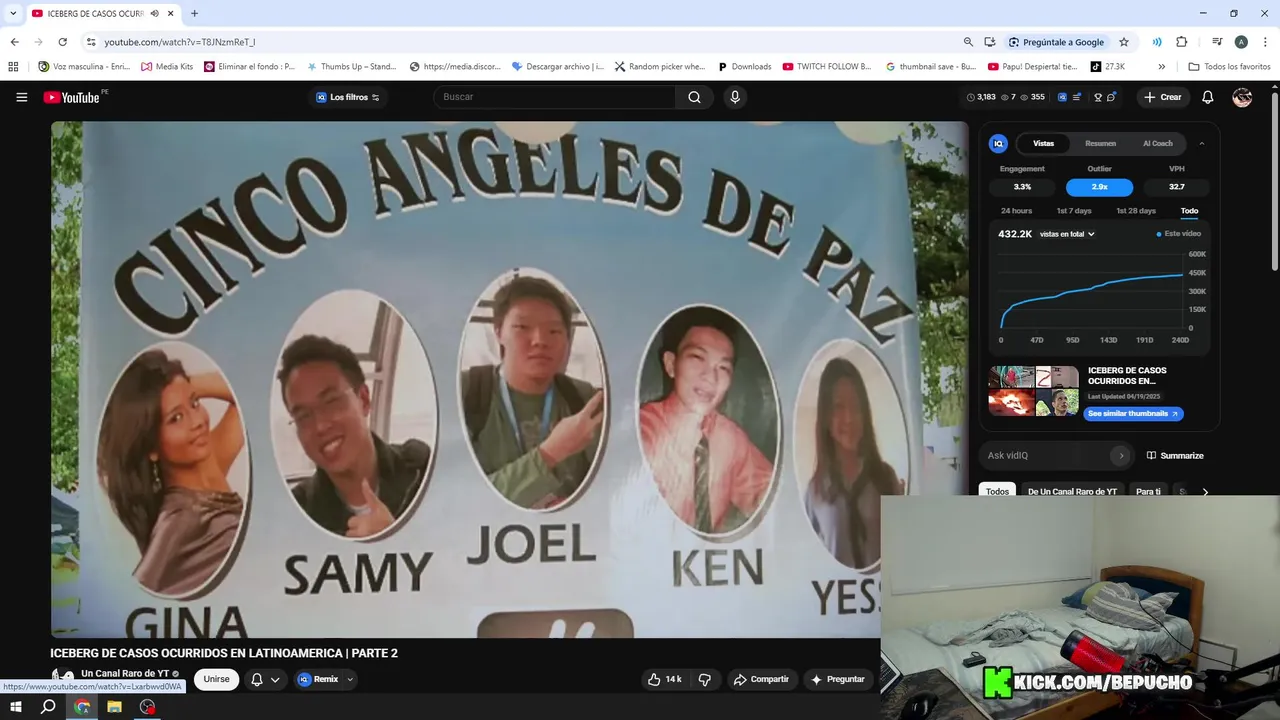Click the Outlier 2.9x pill
This screenshot has width=1280, height=720.
pos(1099,187)
